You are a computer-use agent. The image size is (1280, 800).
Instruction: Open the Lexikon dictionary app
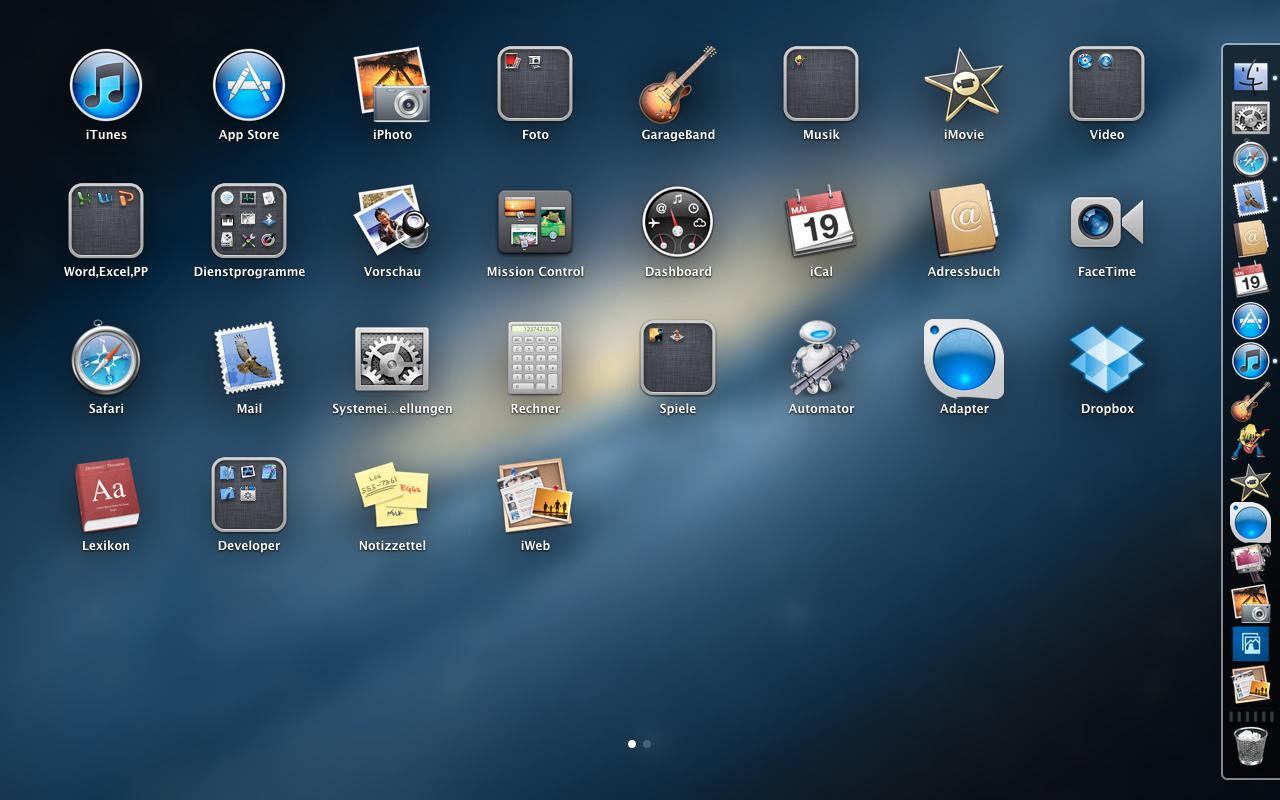106,495
